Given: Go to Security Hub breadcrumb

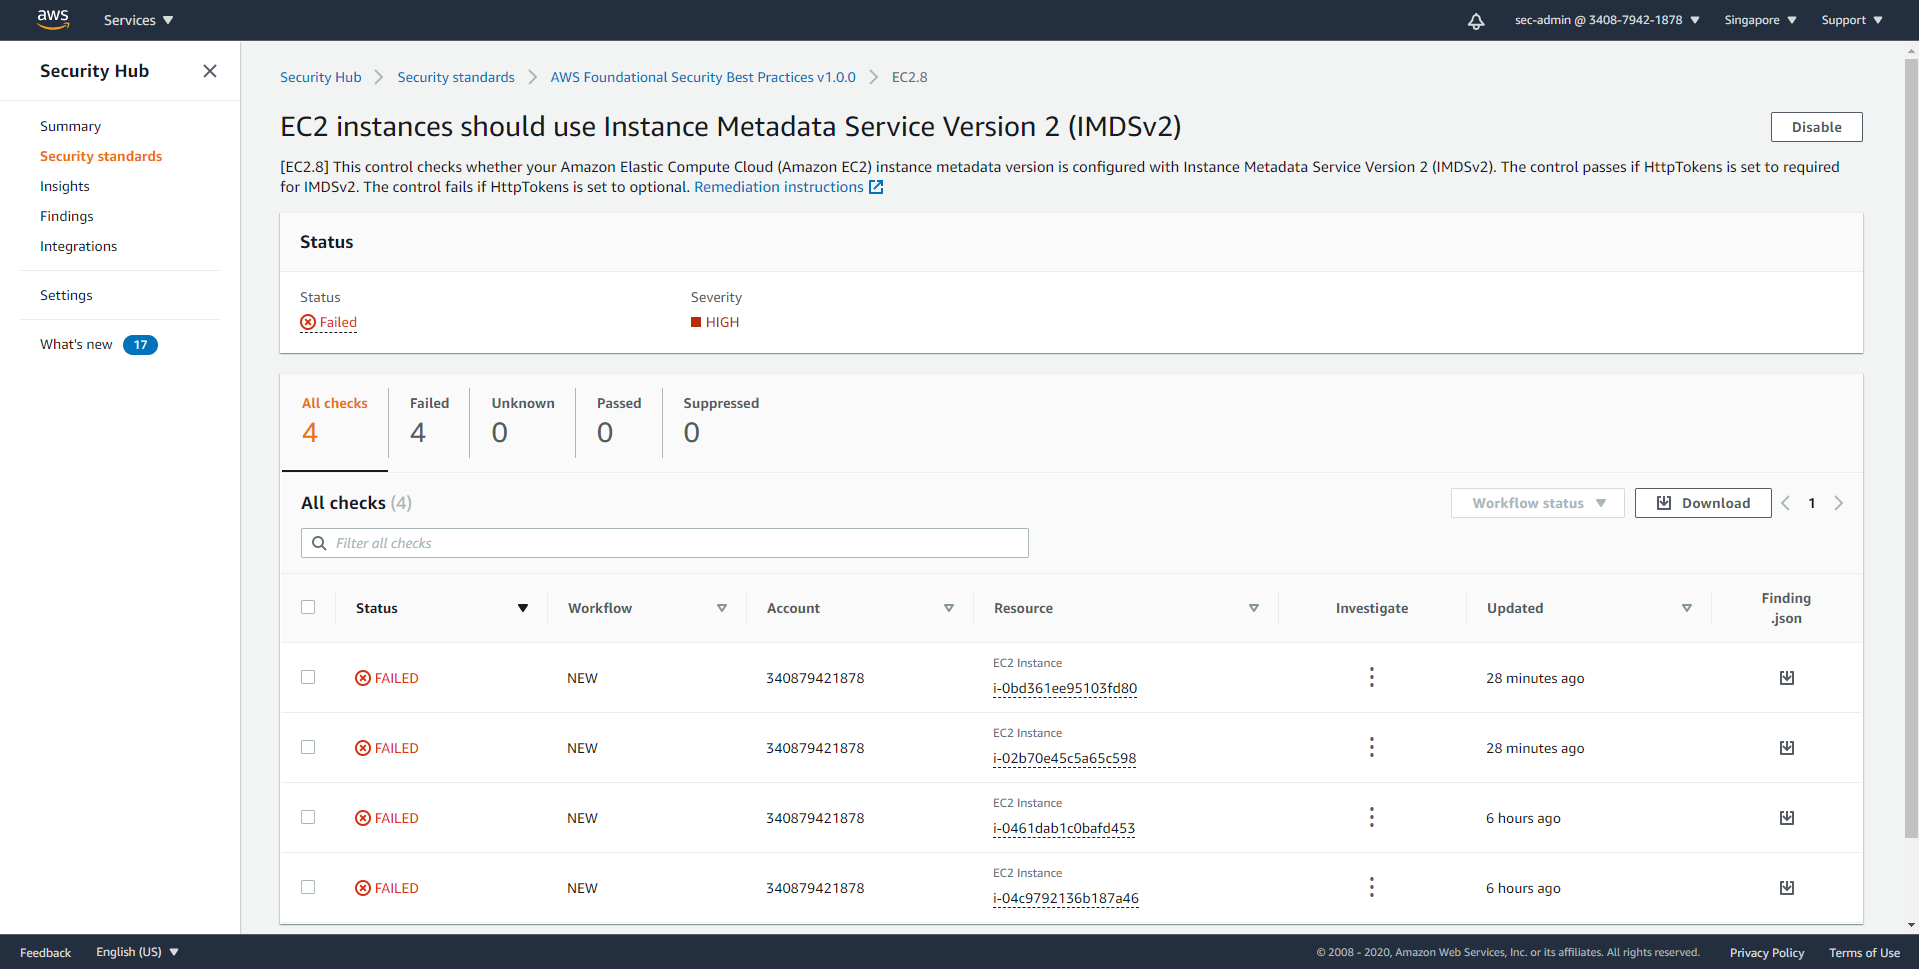Looking at the screenshot, I should [321, 77].
